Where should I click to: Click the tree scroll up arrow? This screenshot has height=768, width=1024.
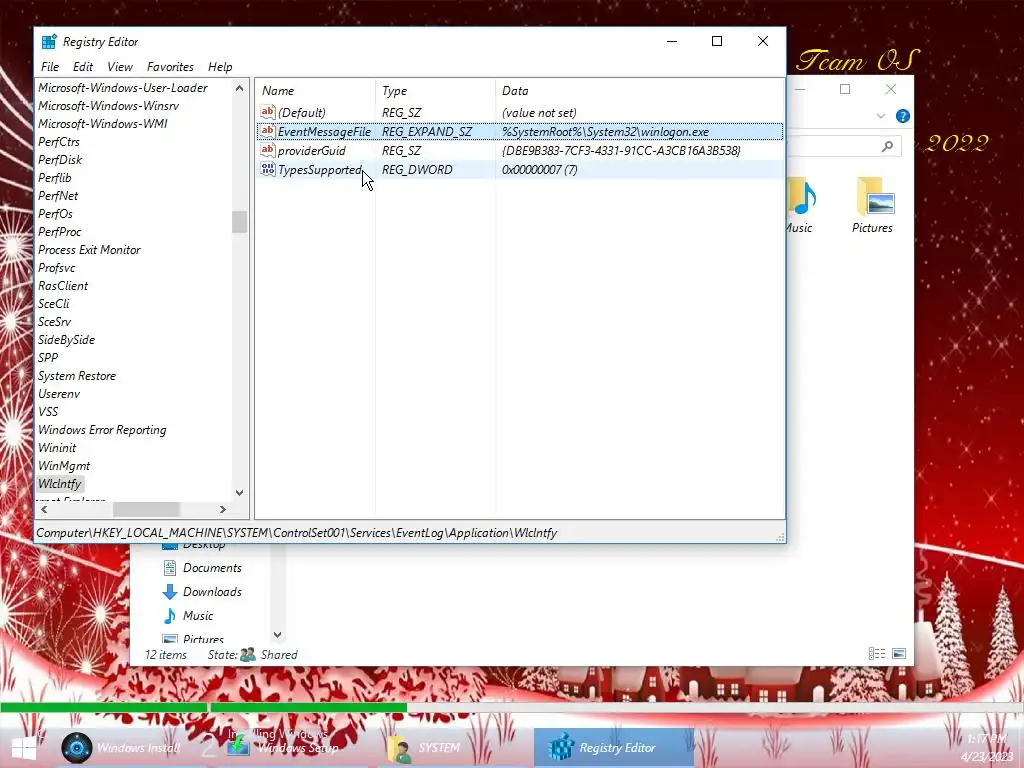239,88
